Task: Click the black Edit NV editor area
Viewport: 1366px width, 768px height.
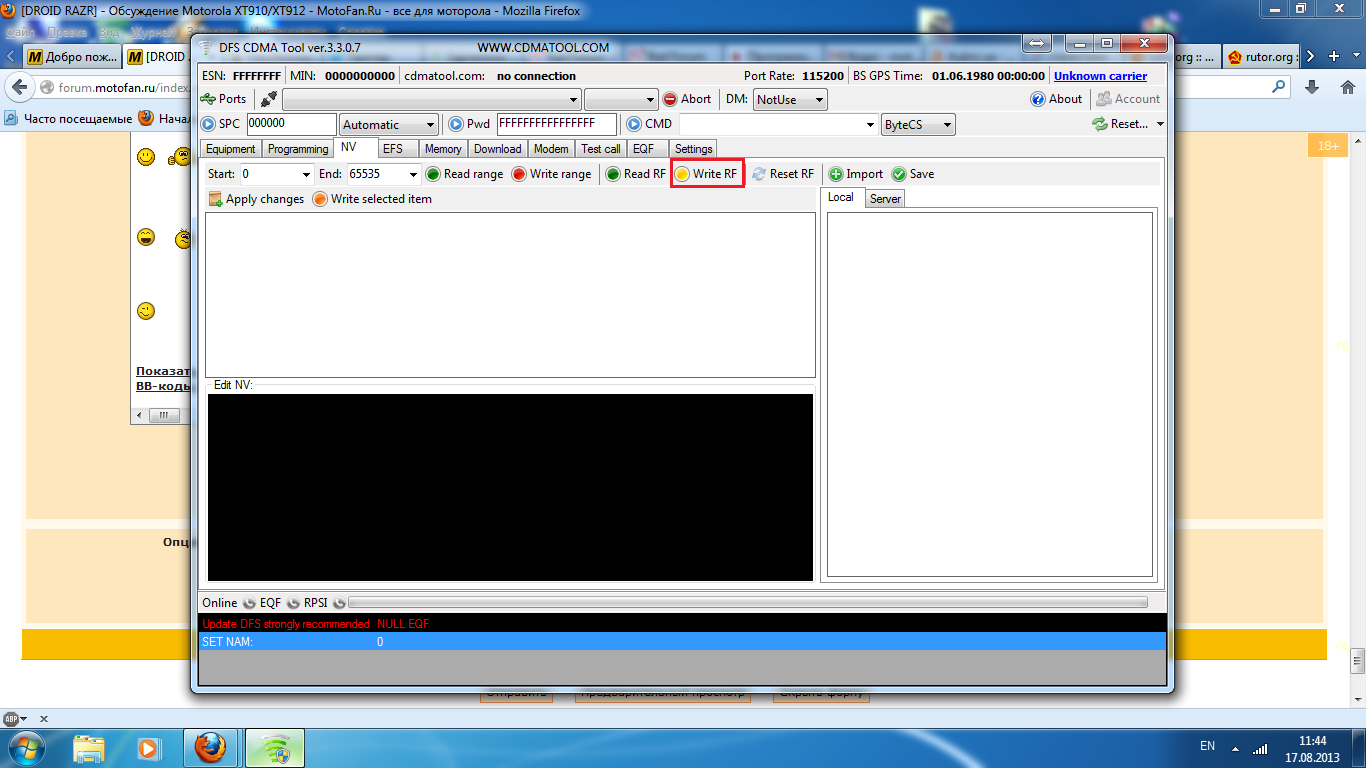Action: (x=510, y=487)
